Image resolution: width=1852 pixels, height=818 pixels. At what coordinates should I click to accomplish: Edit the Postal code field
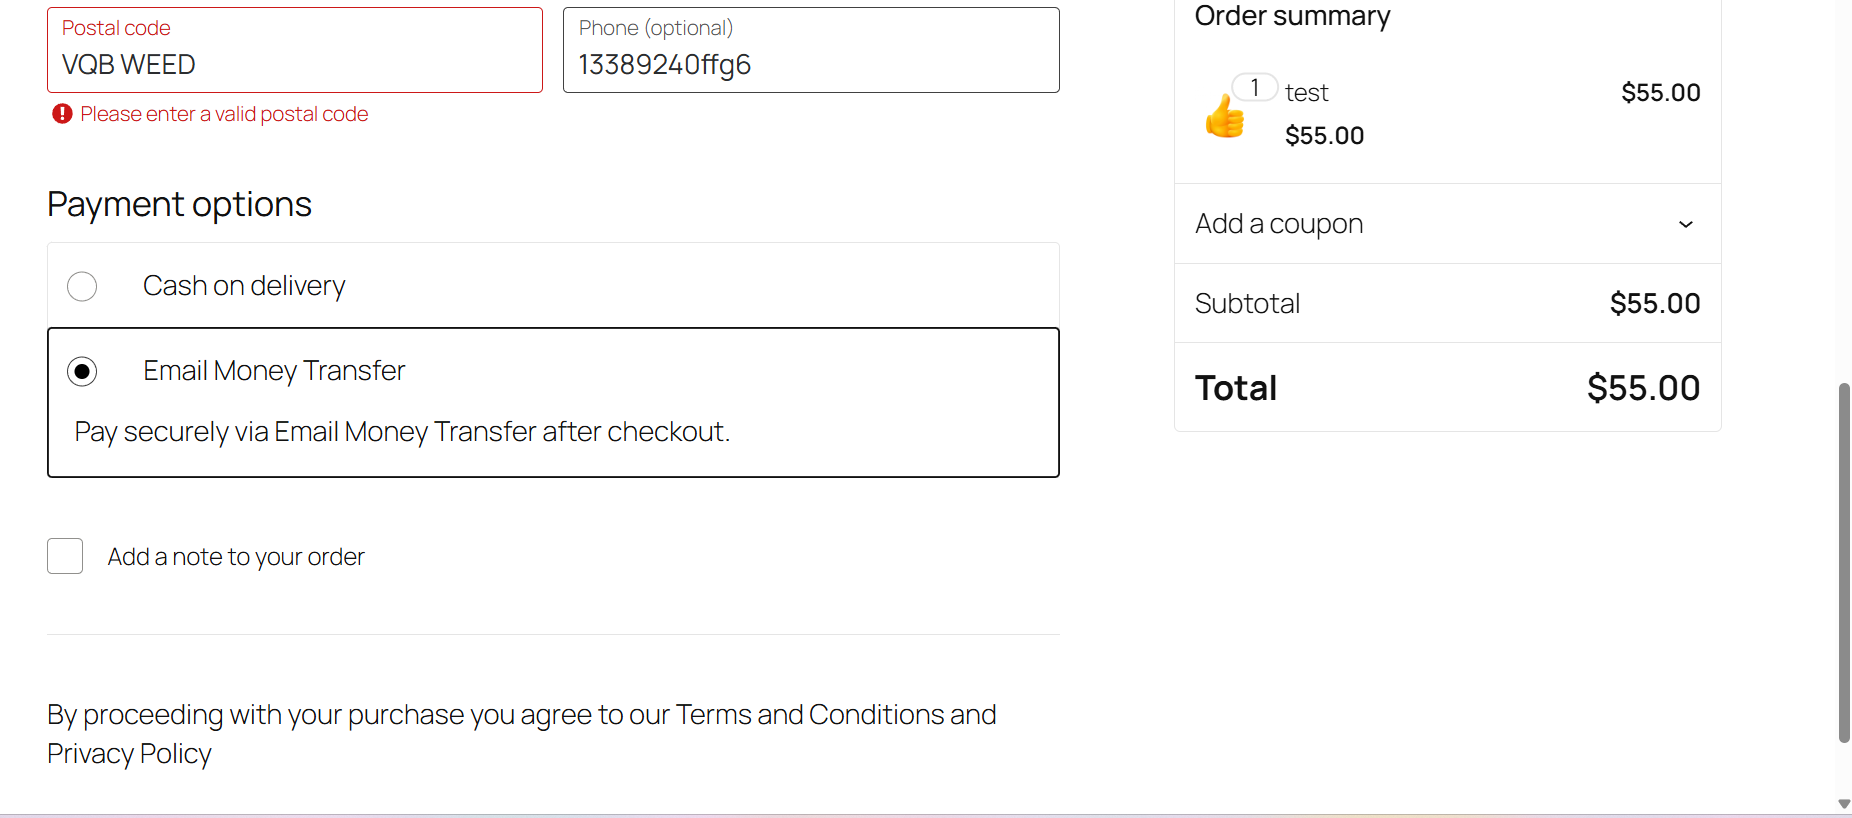coord(295,64)
